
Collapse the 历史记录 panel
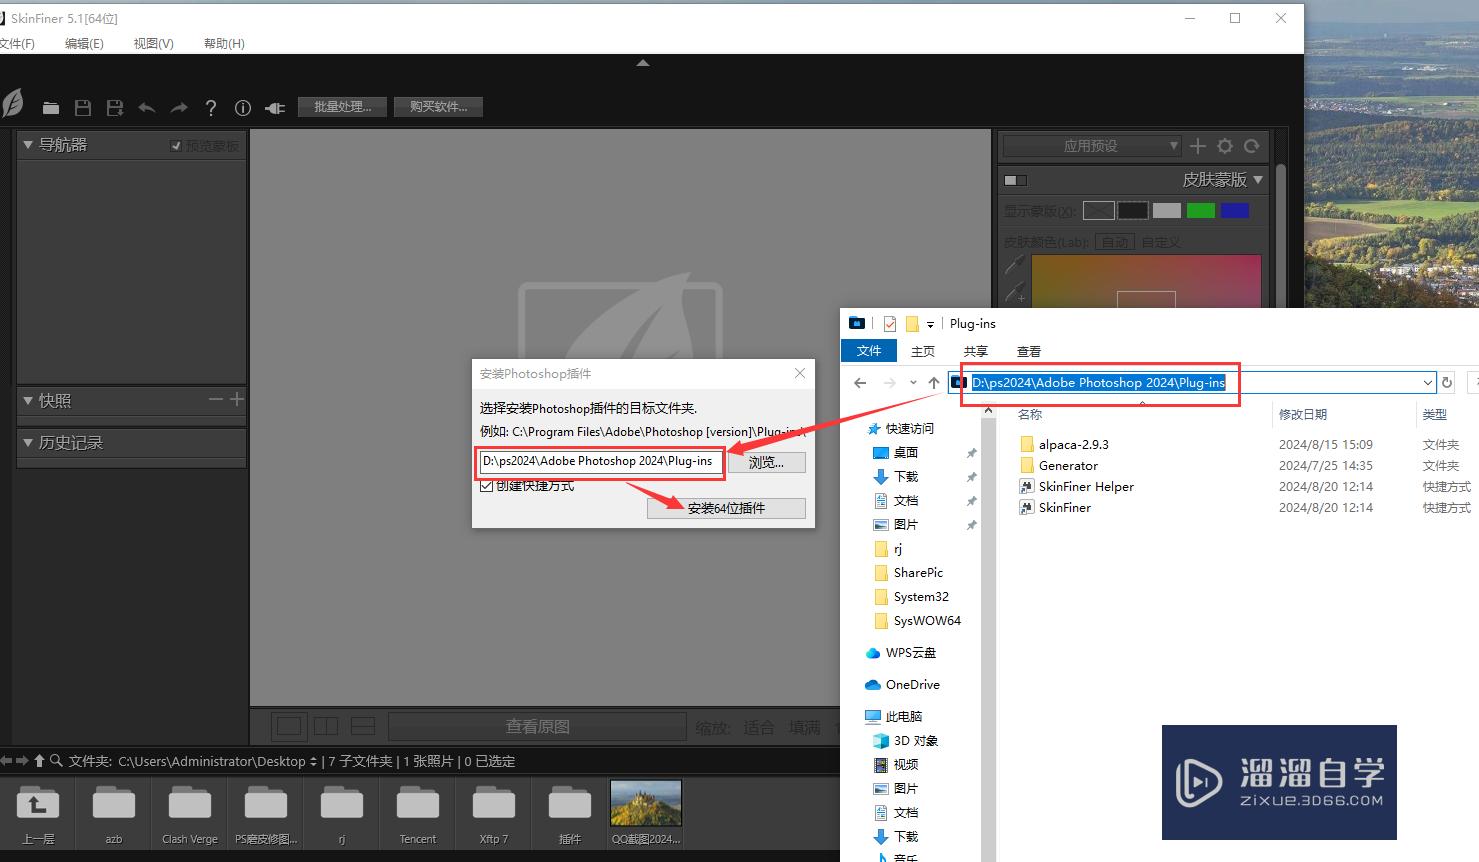(28, 443)
